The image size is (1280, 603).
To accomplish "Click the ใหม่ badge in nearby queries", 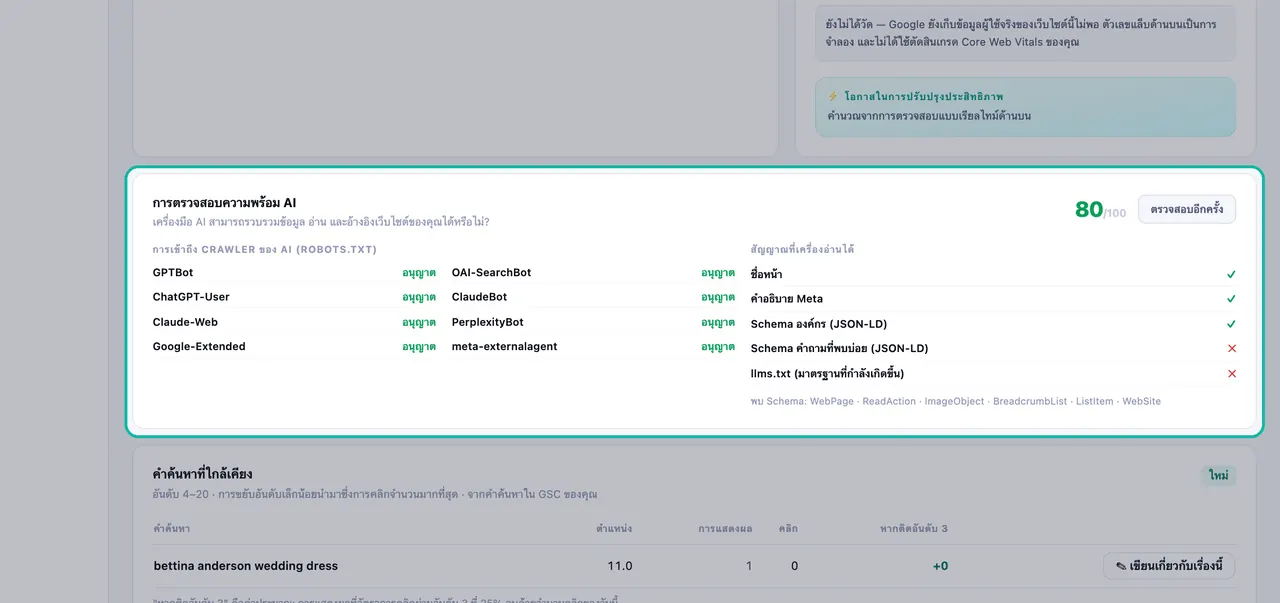I will coord(1218,476).
